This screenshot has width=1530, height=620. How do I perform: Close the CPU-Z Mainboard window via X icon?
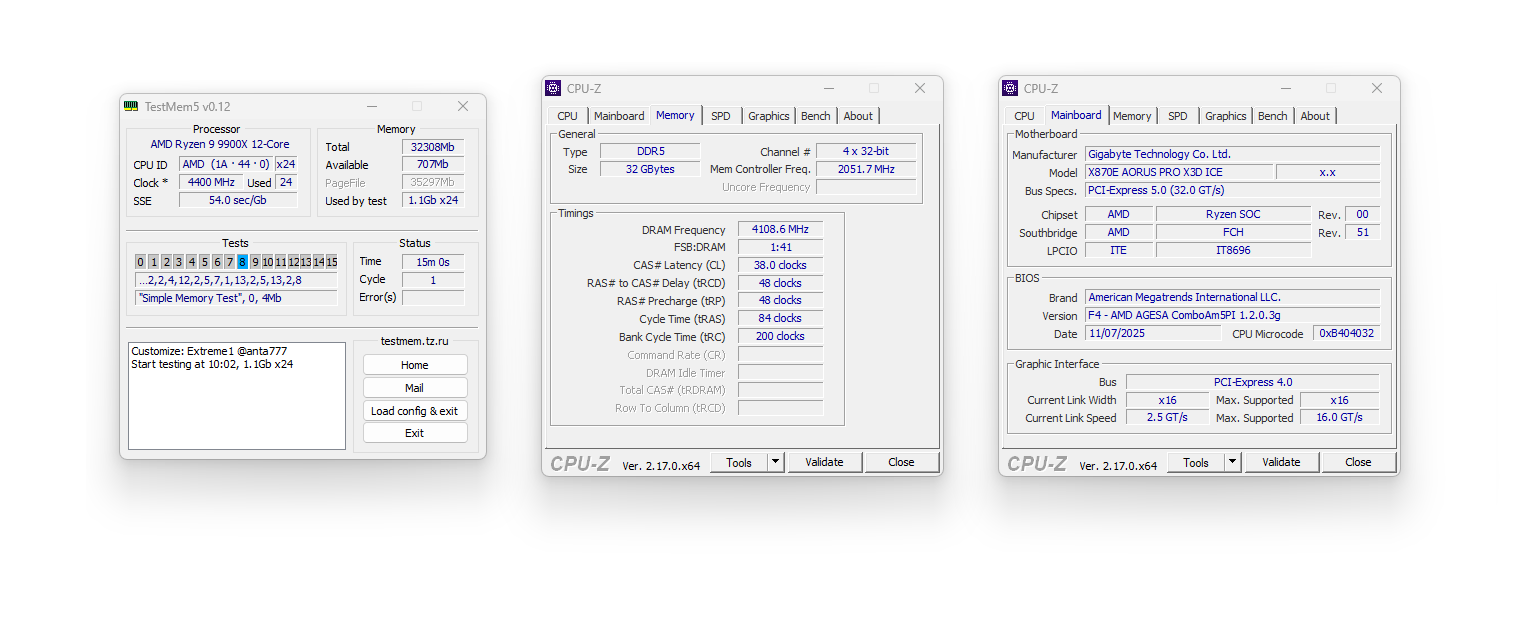coord(1377,88)
